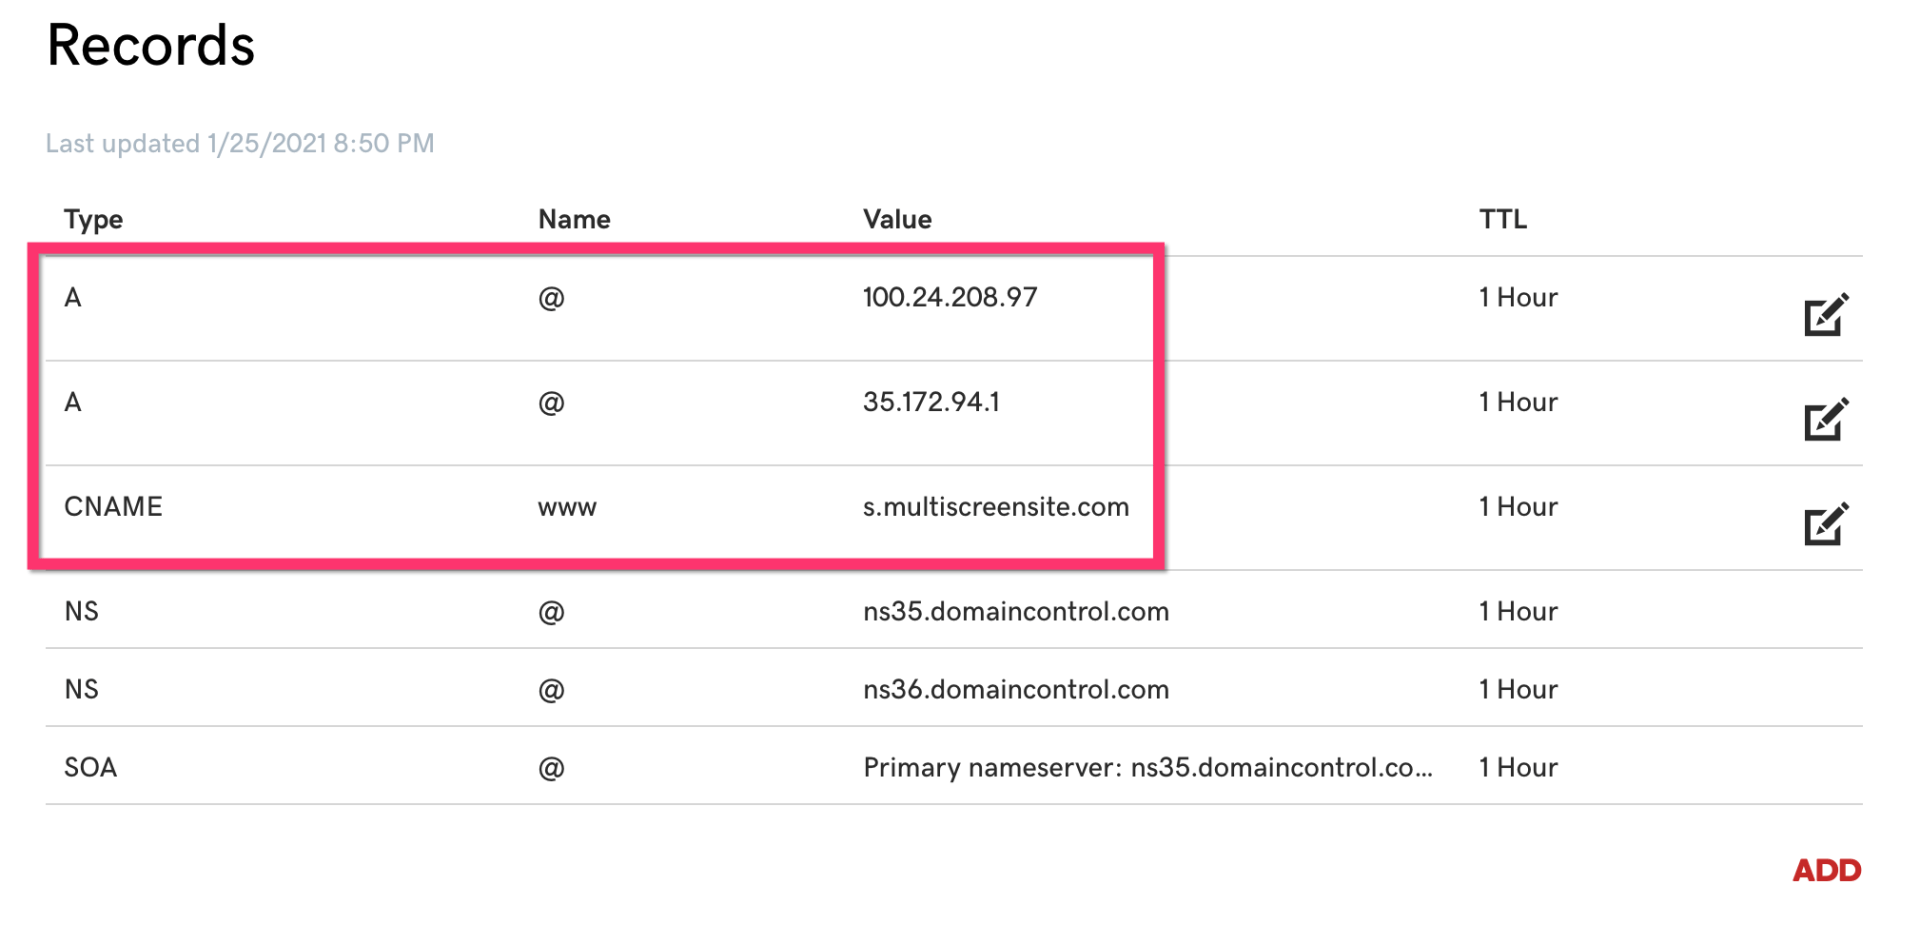Select the ns36.domaincontrol.com value
The height and width of the screenshot is (944, 1920).
[x=1016, y=689]
